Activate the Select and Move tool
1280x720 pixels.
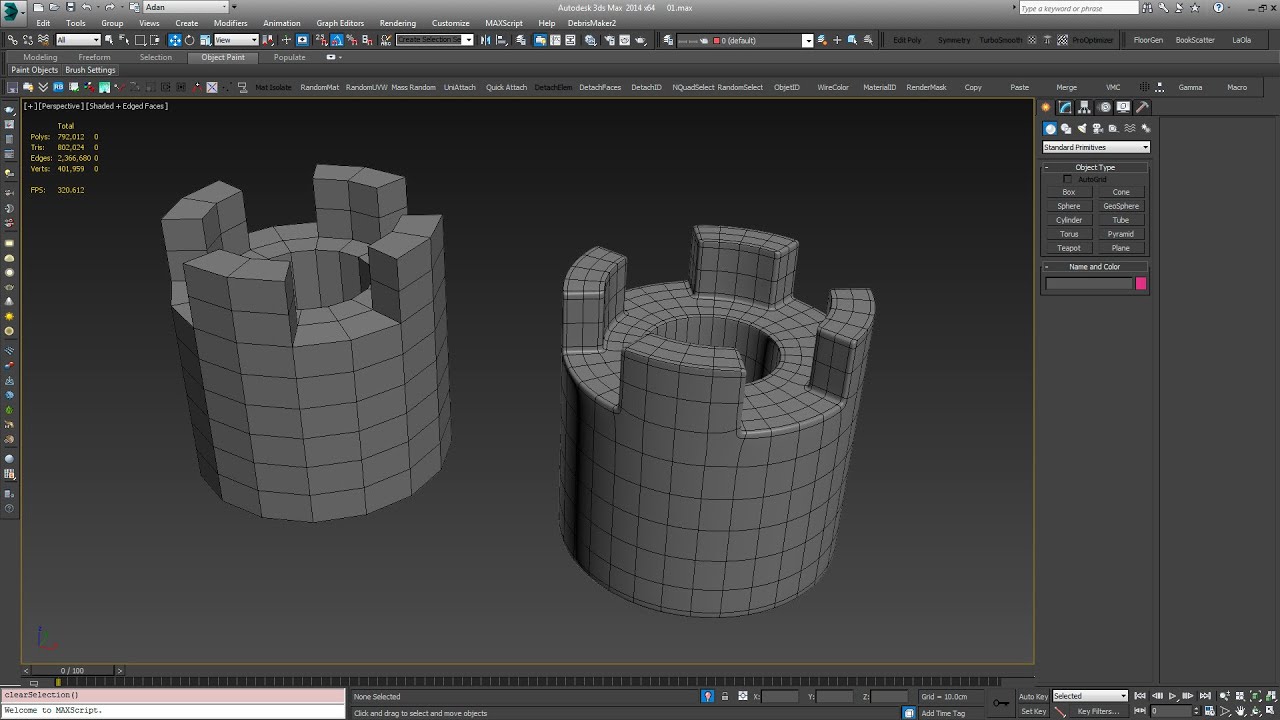pos(175,40)
